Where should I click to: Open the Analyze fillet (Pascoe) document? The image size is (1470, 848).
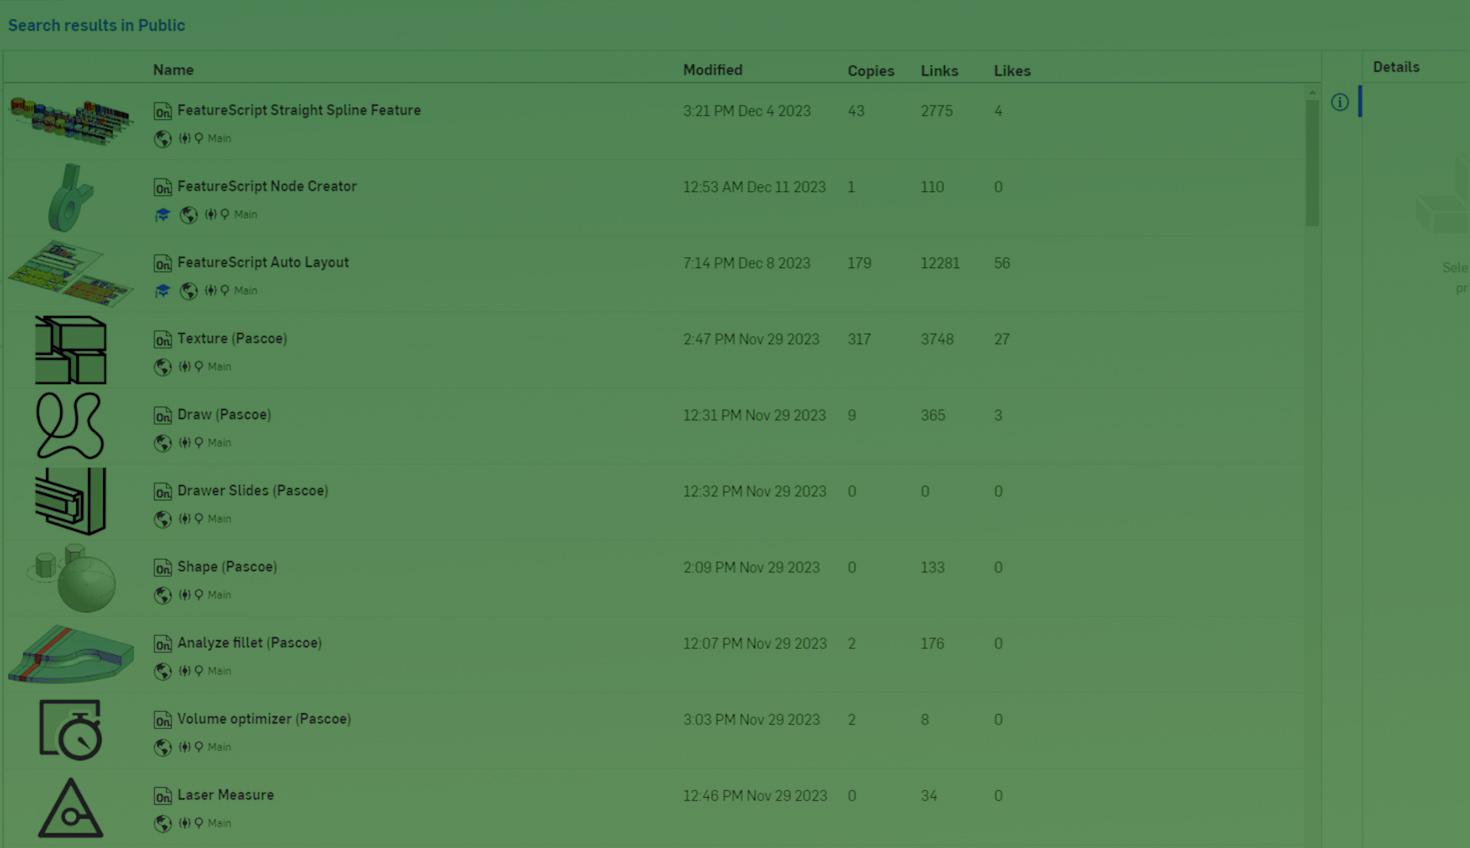click(x=249, y=643)
